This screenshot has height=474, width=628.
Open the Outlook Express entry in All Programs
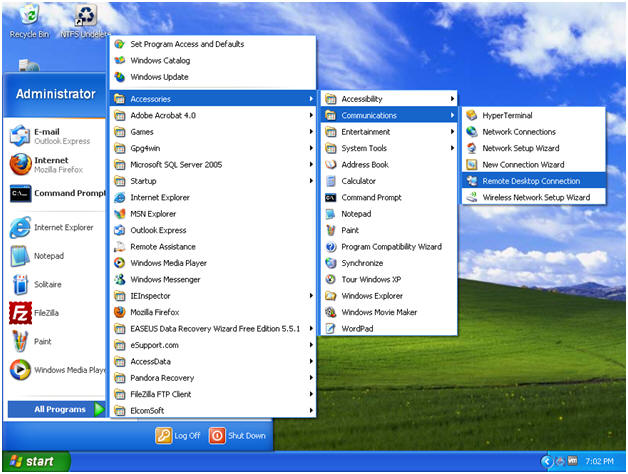click(x=213, y=230)
